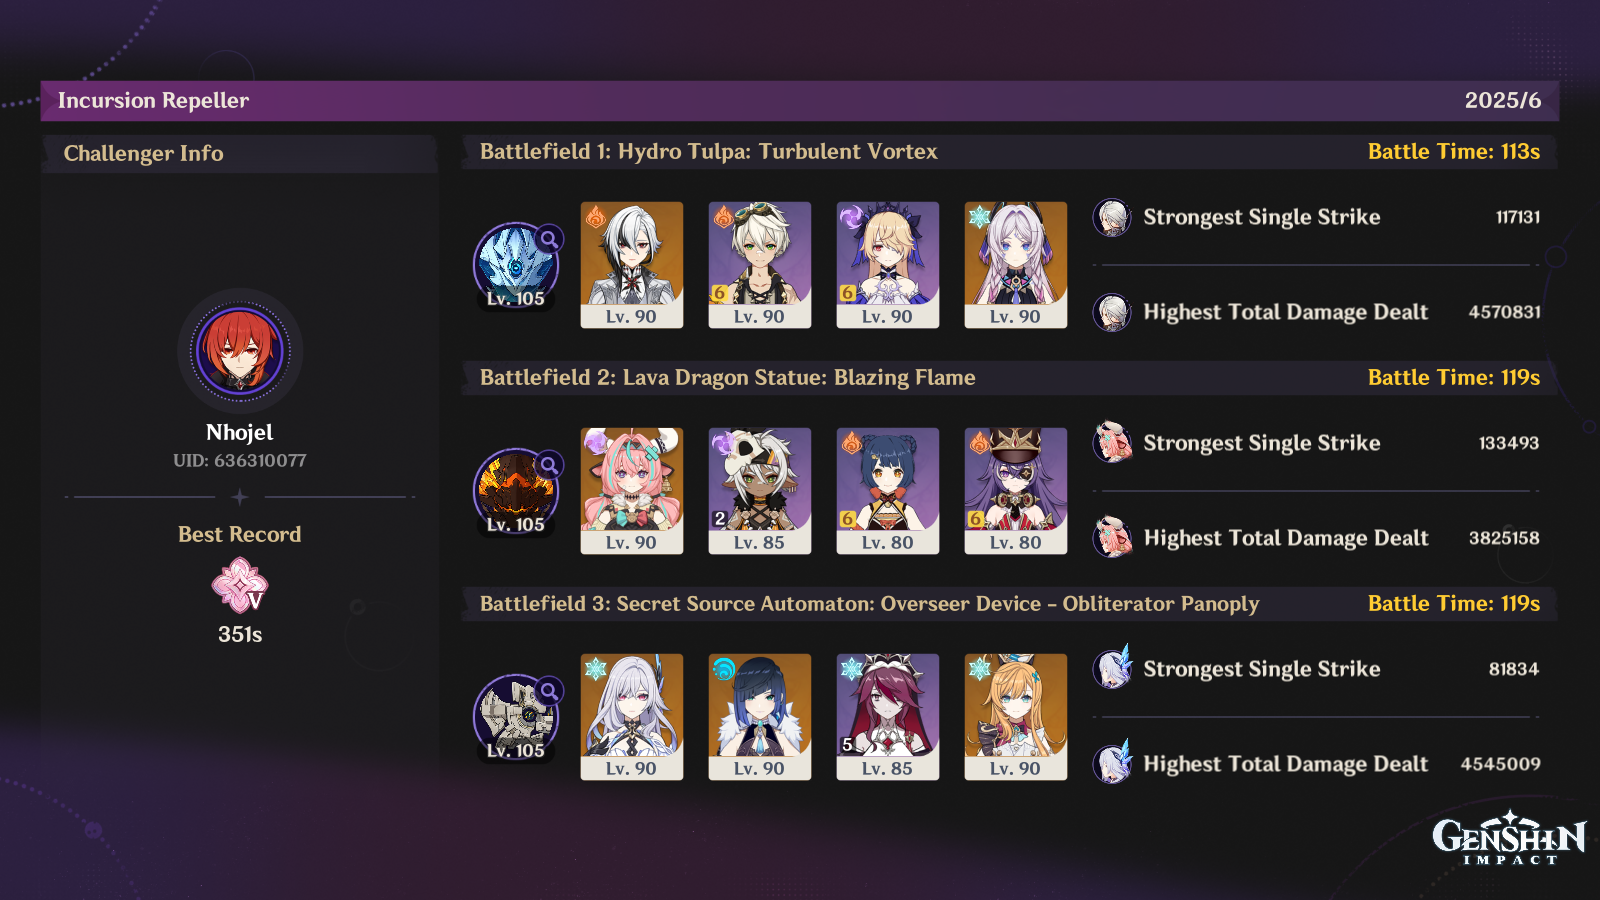This screenshot has width=1600, height=900.
Task: Click the magnifier on Lava Dragon icon
Action: tap(549, 465)
